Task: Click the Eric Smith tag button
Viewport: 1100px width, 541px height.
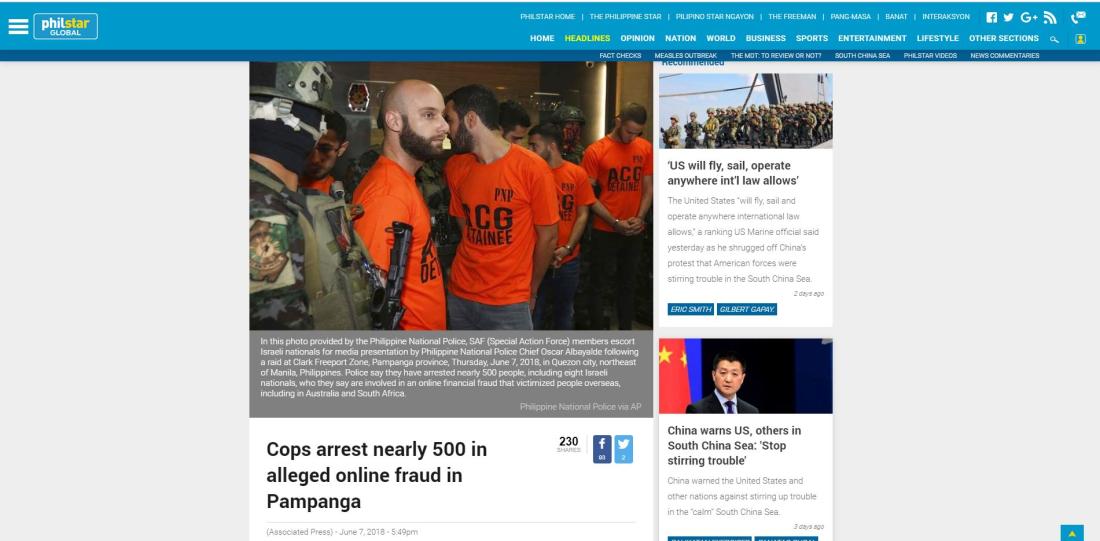Action: pyautogui.click(x=690, y=309)
